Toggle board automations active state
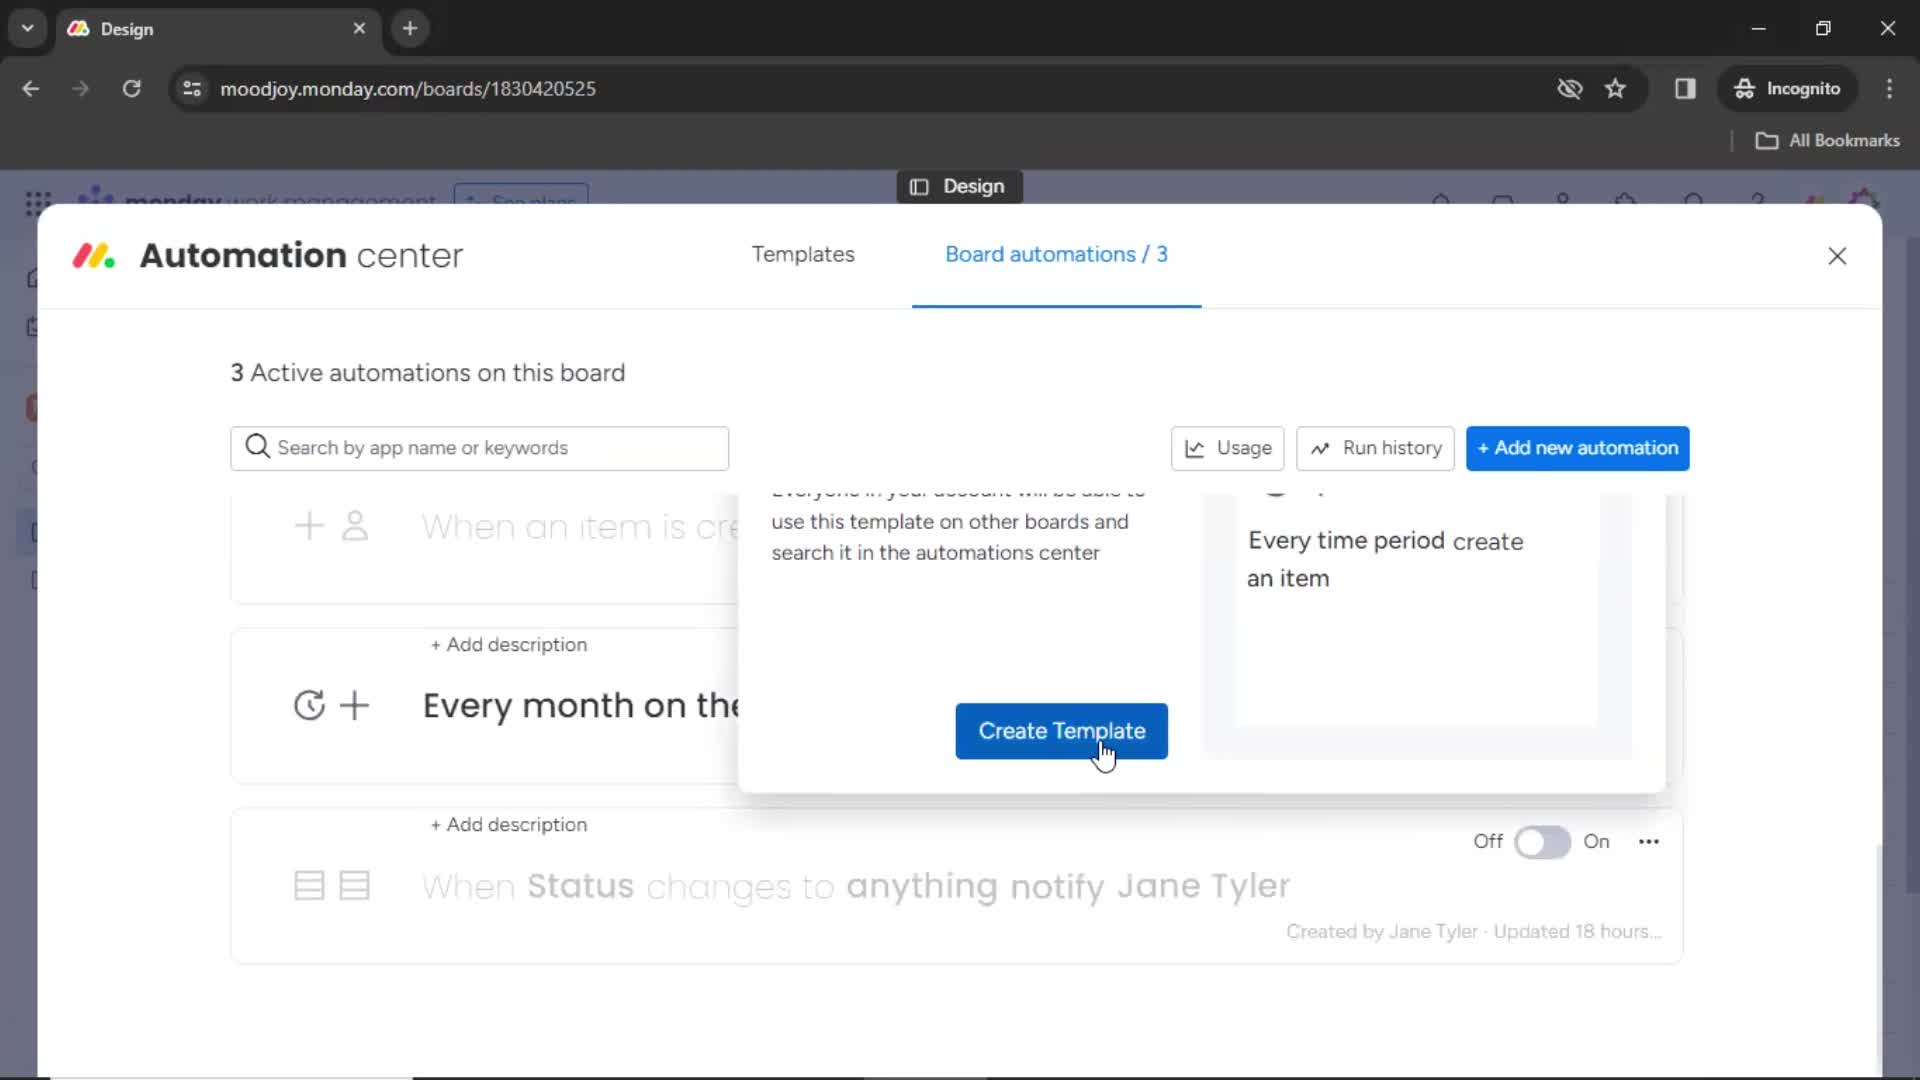Image resolution: width=1920 pixels, height=1080 pixels. (1543, 841)
